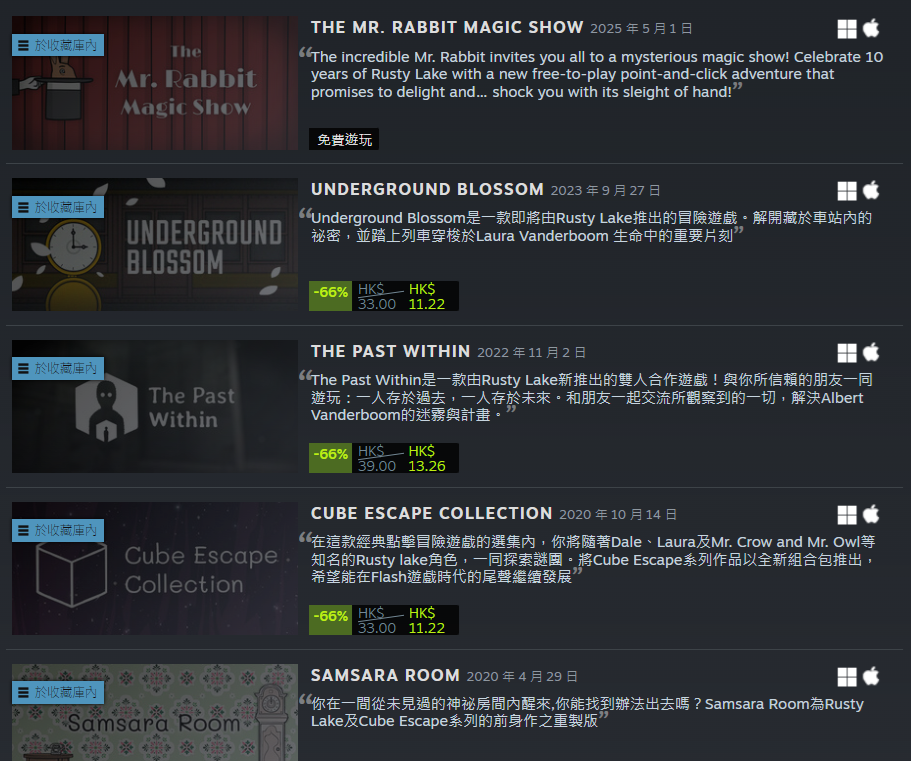Click Apple icon for The Past Within
Viewport: 911px width, 761px height.
click(x=870, y=352)
